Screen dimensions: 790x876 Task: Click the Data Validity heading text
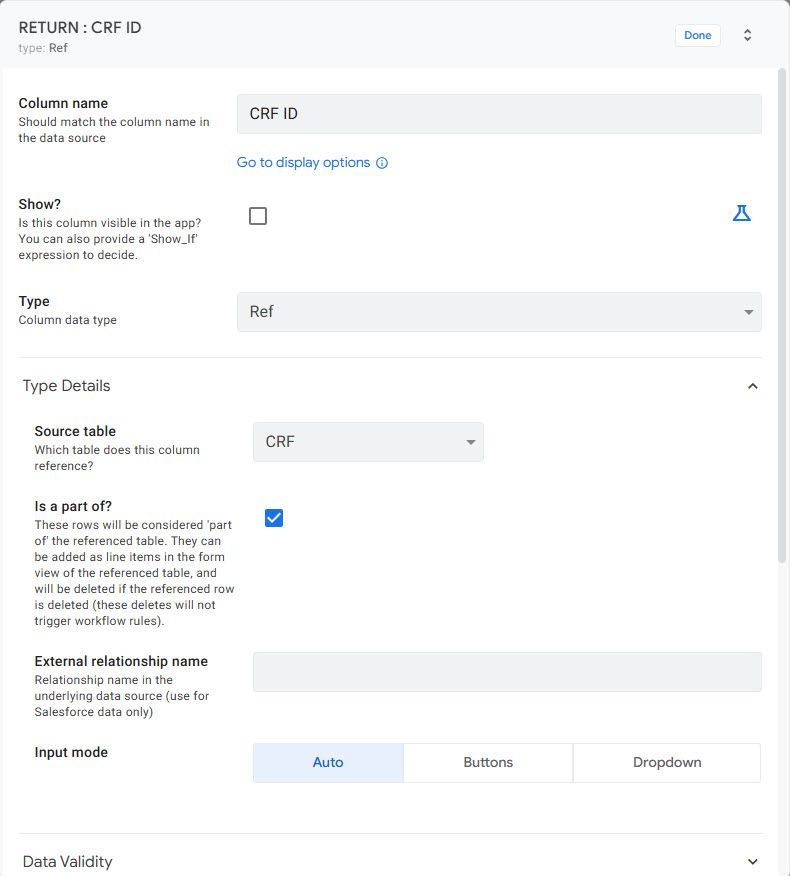(68, 861)
